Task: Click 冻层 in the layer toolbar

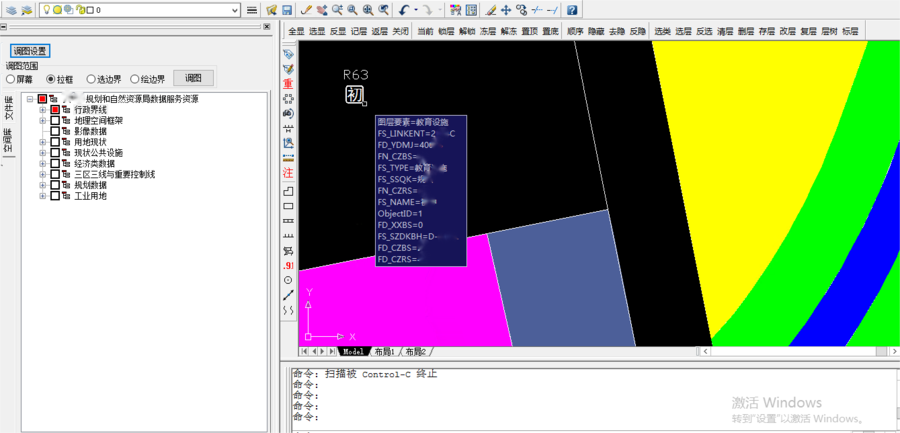Action: (x=487, y=31)
